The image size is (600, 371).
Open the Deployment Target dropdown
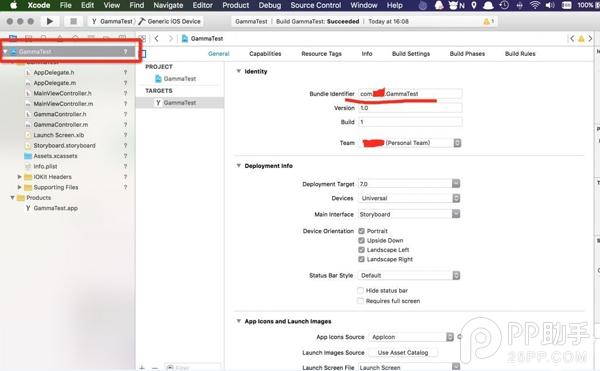[409, 184]
